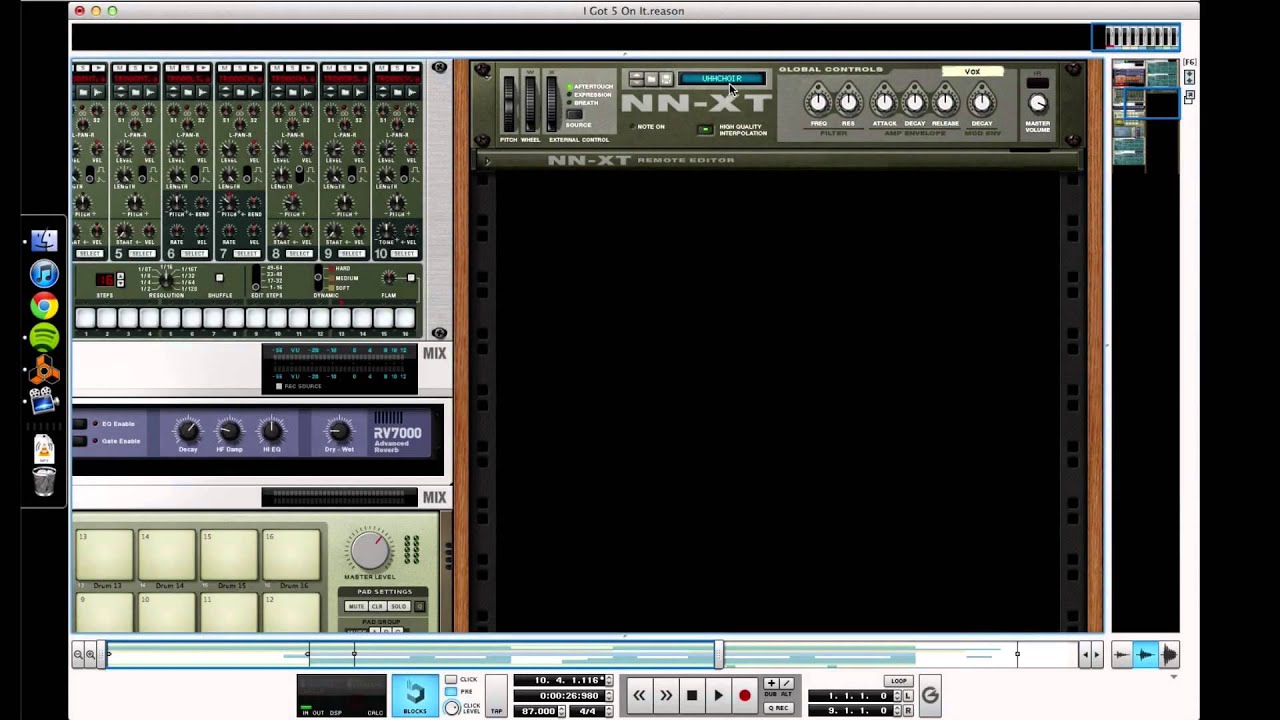Image resolution: width=1280 pixels, height=720 pixels.
Task: Select the largest waveform zoom icon
Action: tap(1168, 655)
